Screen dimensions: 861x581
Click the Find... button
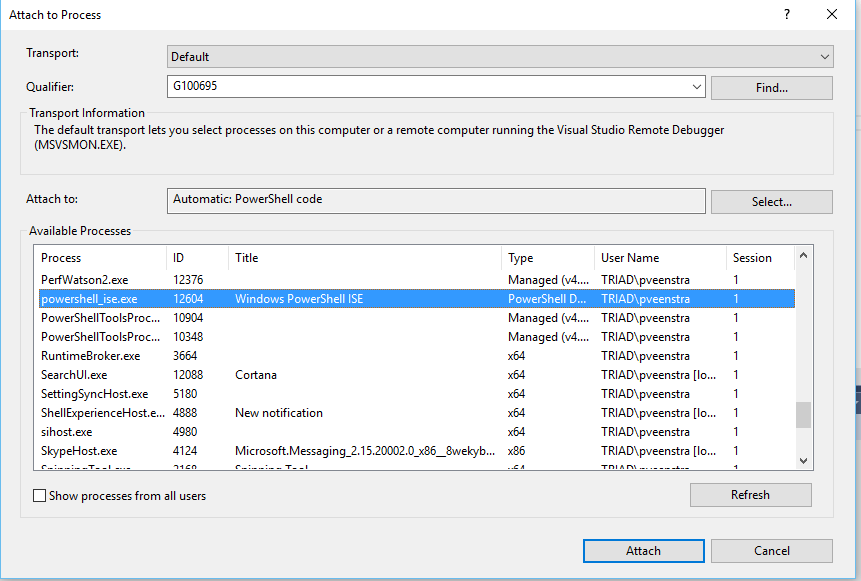[x=771, y=88]
